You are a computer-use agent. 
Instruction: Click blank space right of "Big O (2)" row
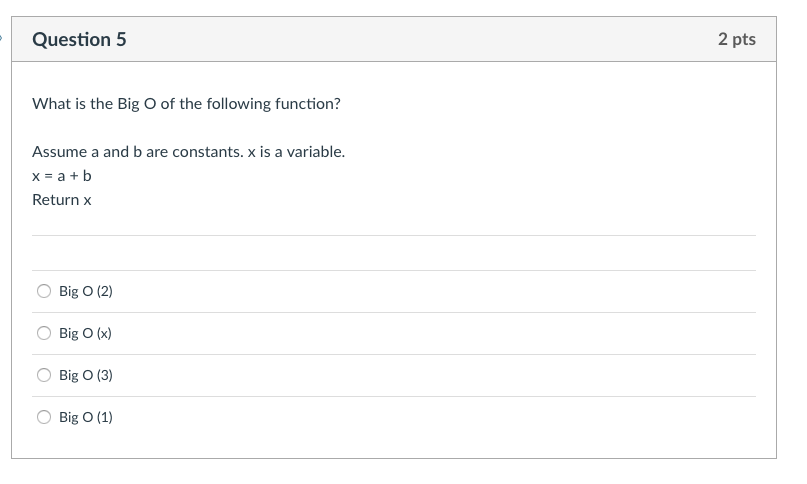click(450, 292)
